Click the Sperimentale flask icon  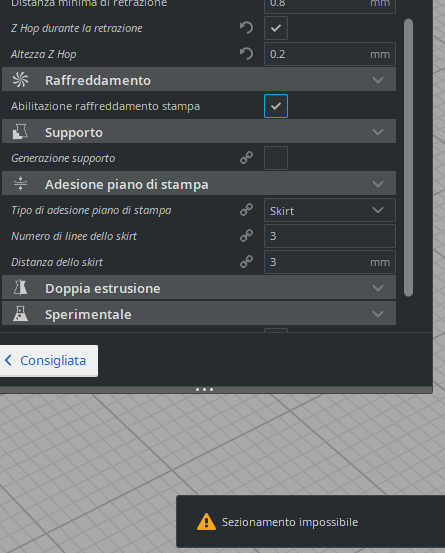pos(20,314)
